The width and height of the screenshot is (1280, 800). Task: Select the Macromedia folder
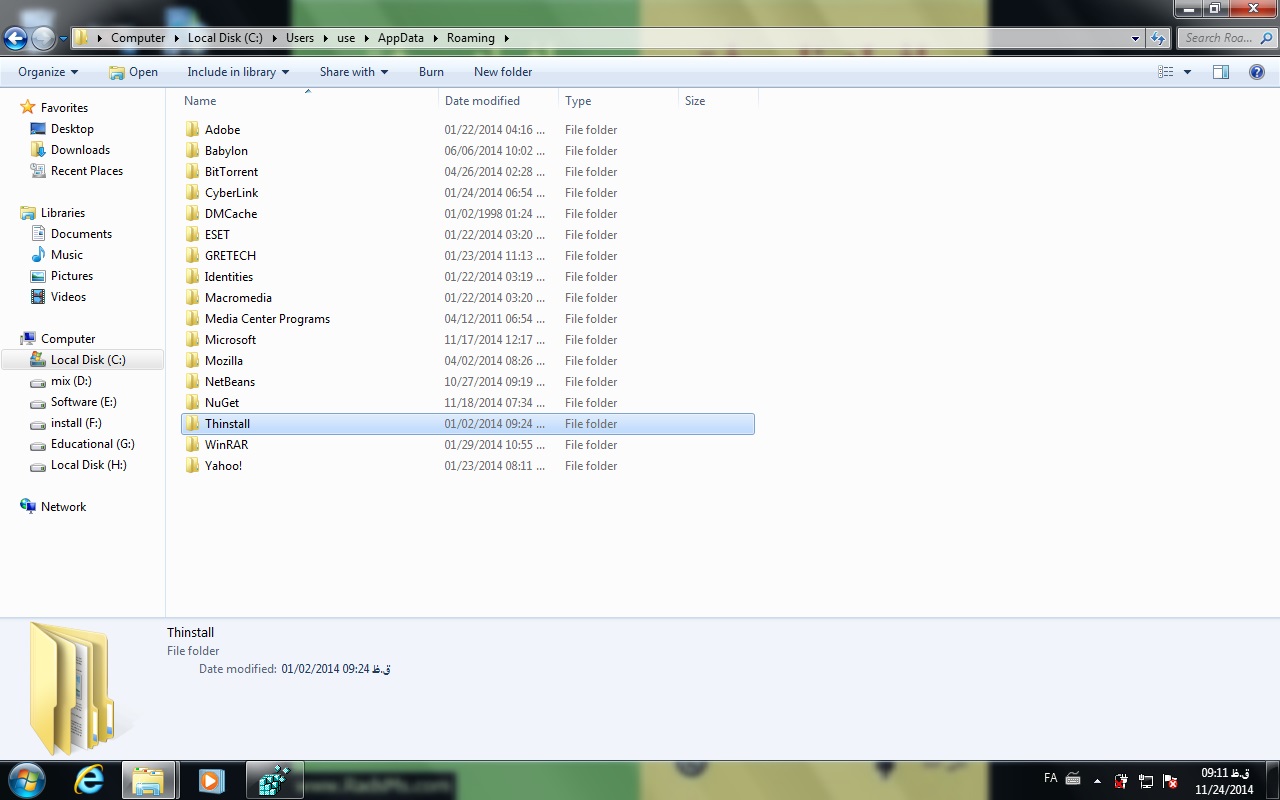pos(468,298)
